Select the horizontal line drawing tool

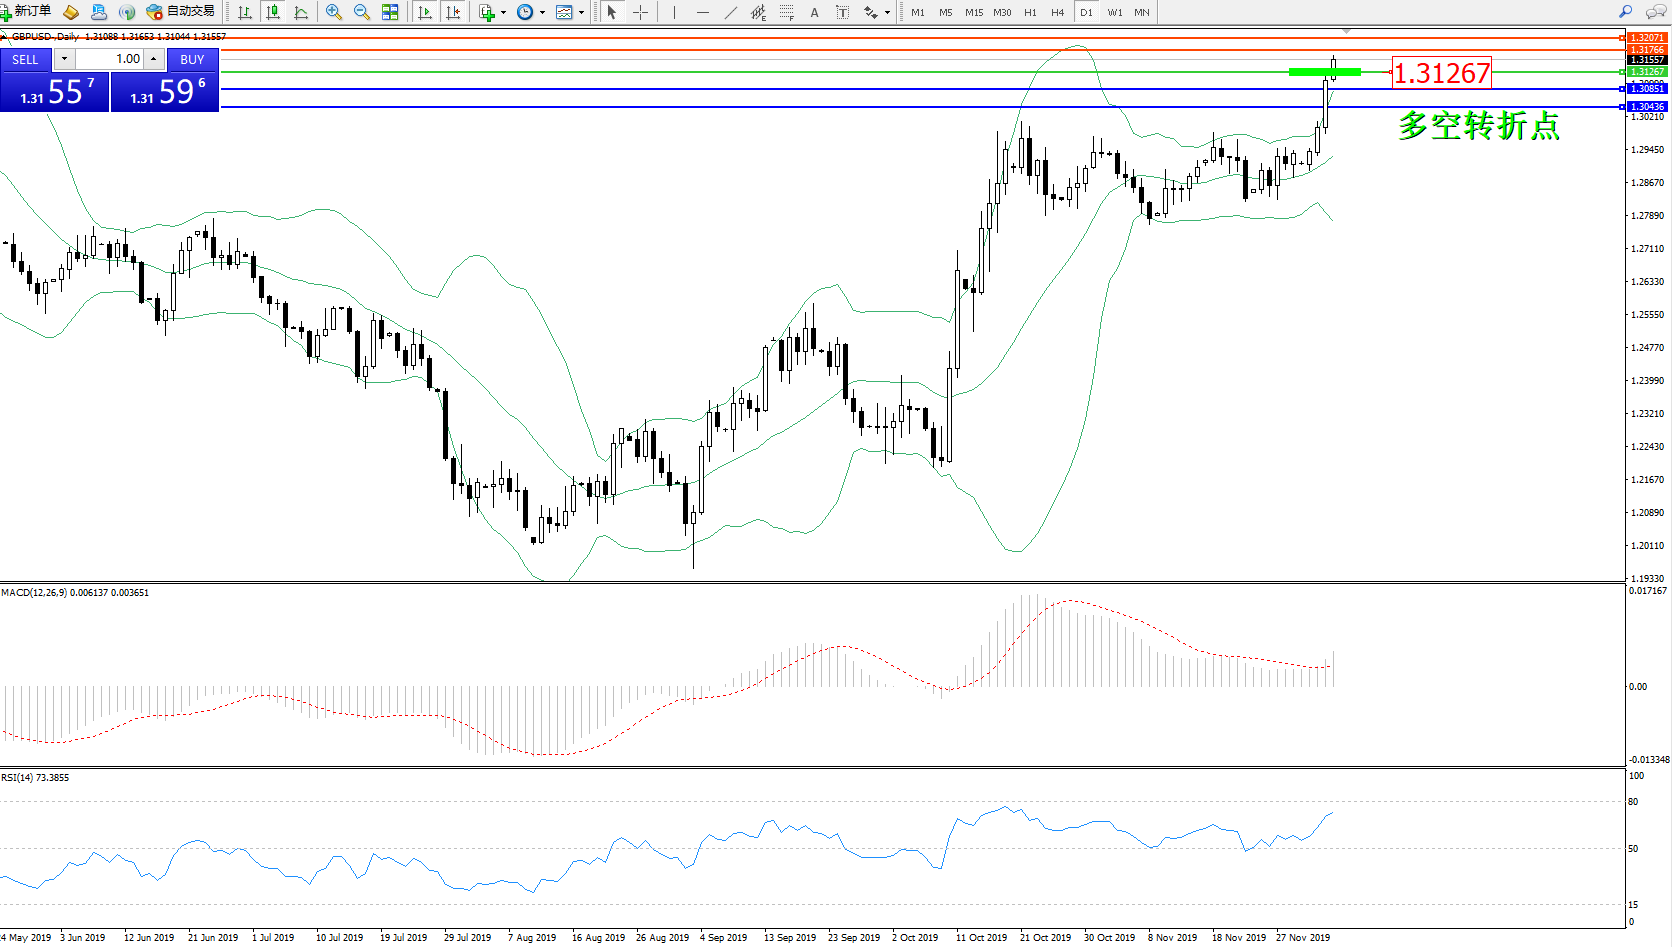[x=703, y=12]
